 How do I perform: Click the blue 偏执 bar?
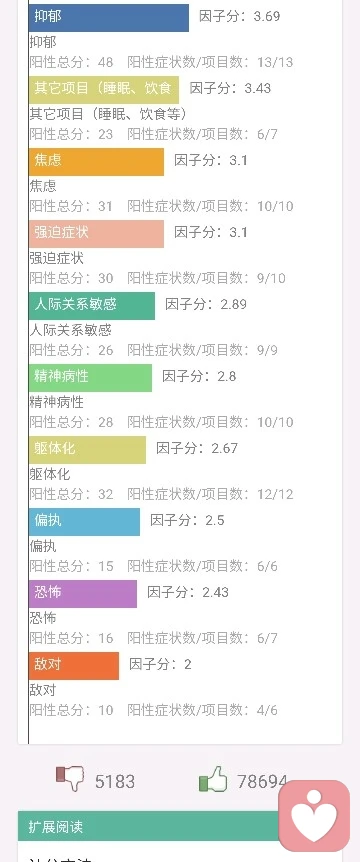coord(84,522)
